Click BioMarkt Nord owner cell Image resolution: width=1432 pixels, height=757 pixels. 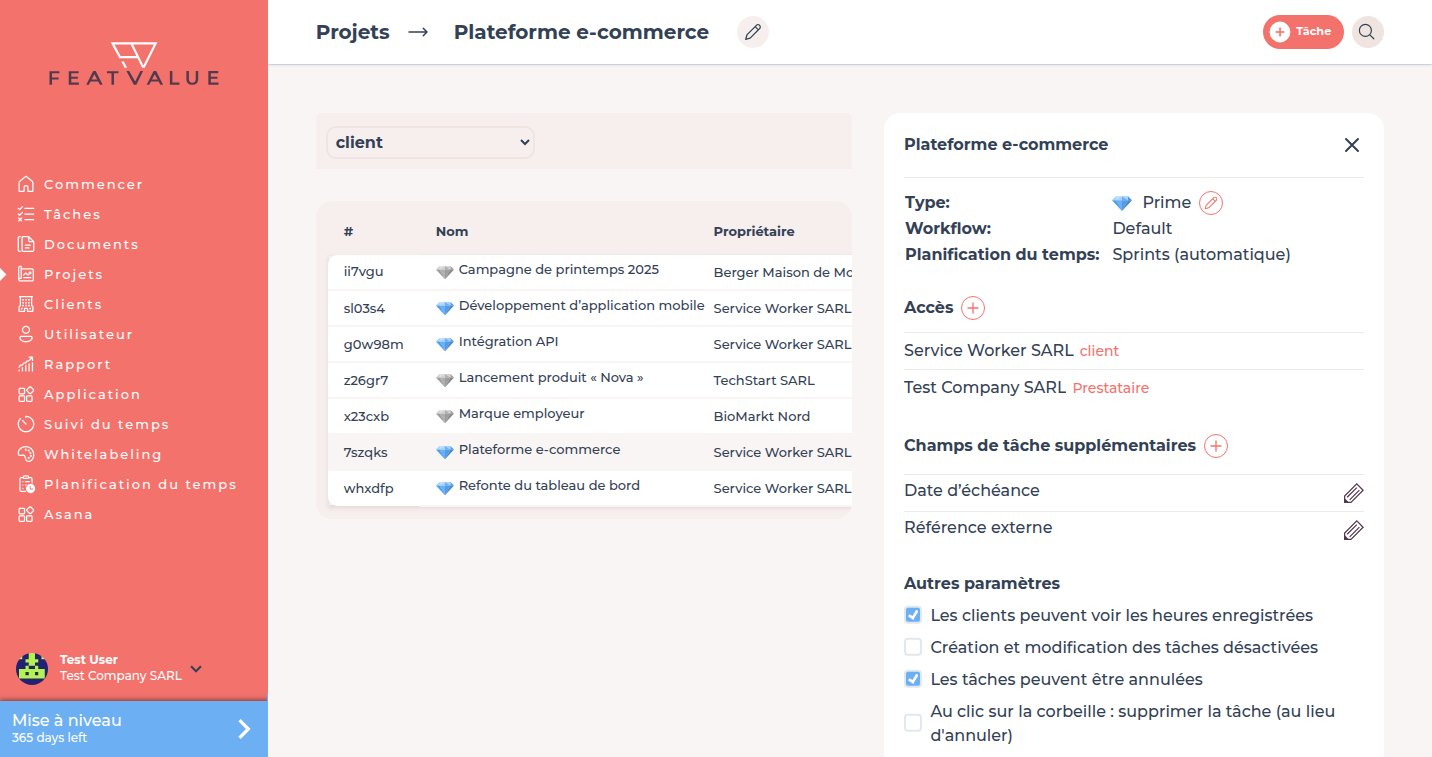(x=762, y=416)
